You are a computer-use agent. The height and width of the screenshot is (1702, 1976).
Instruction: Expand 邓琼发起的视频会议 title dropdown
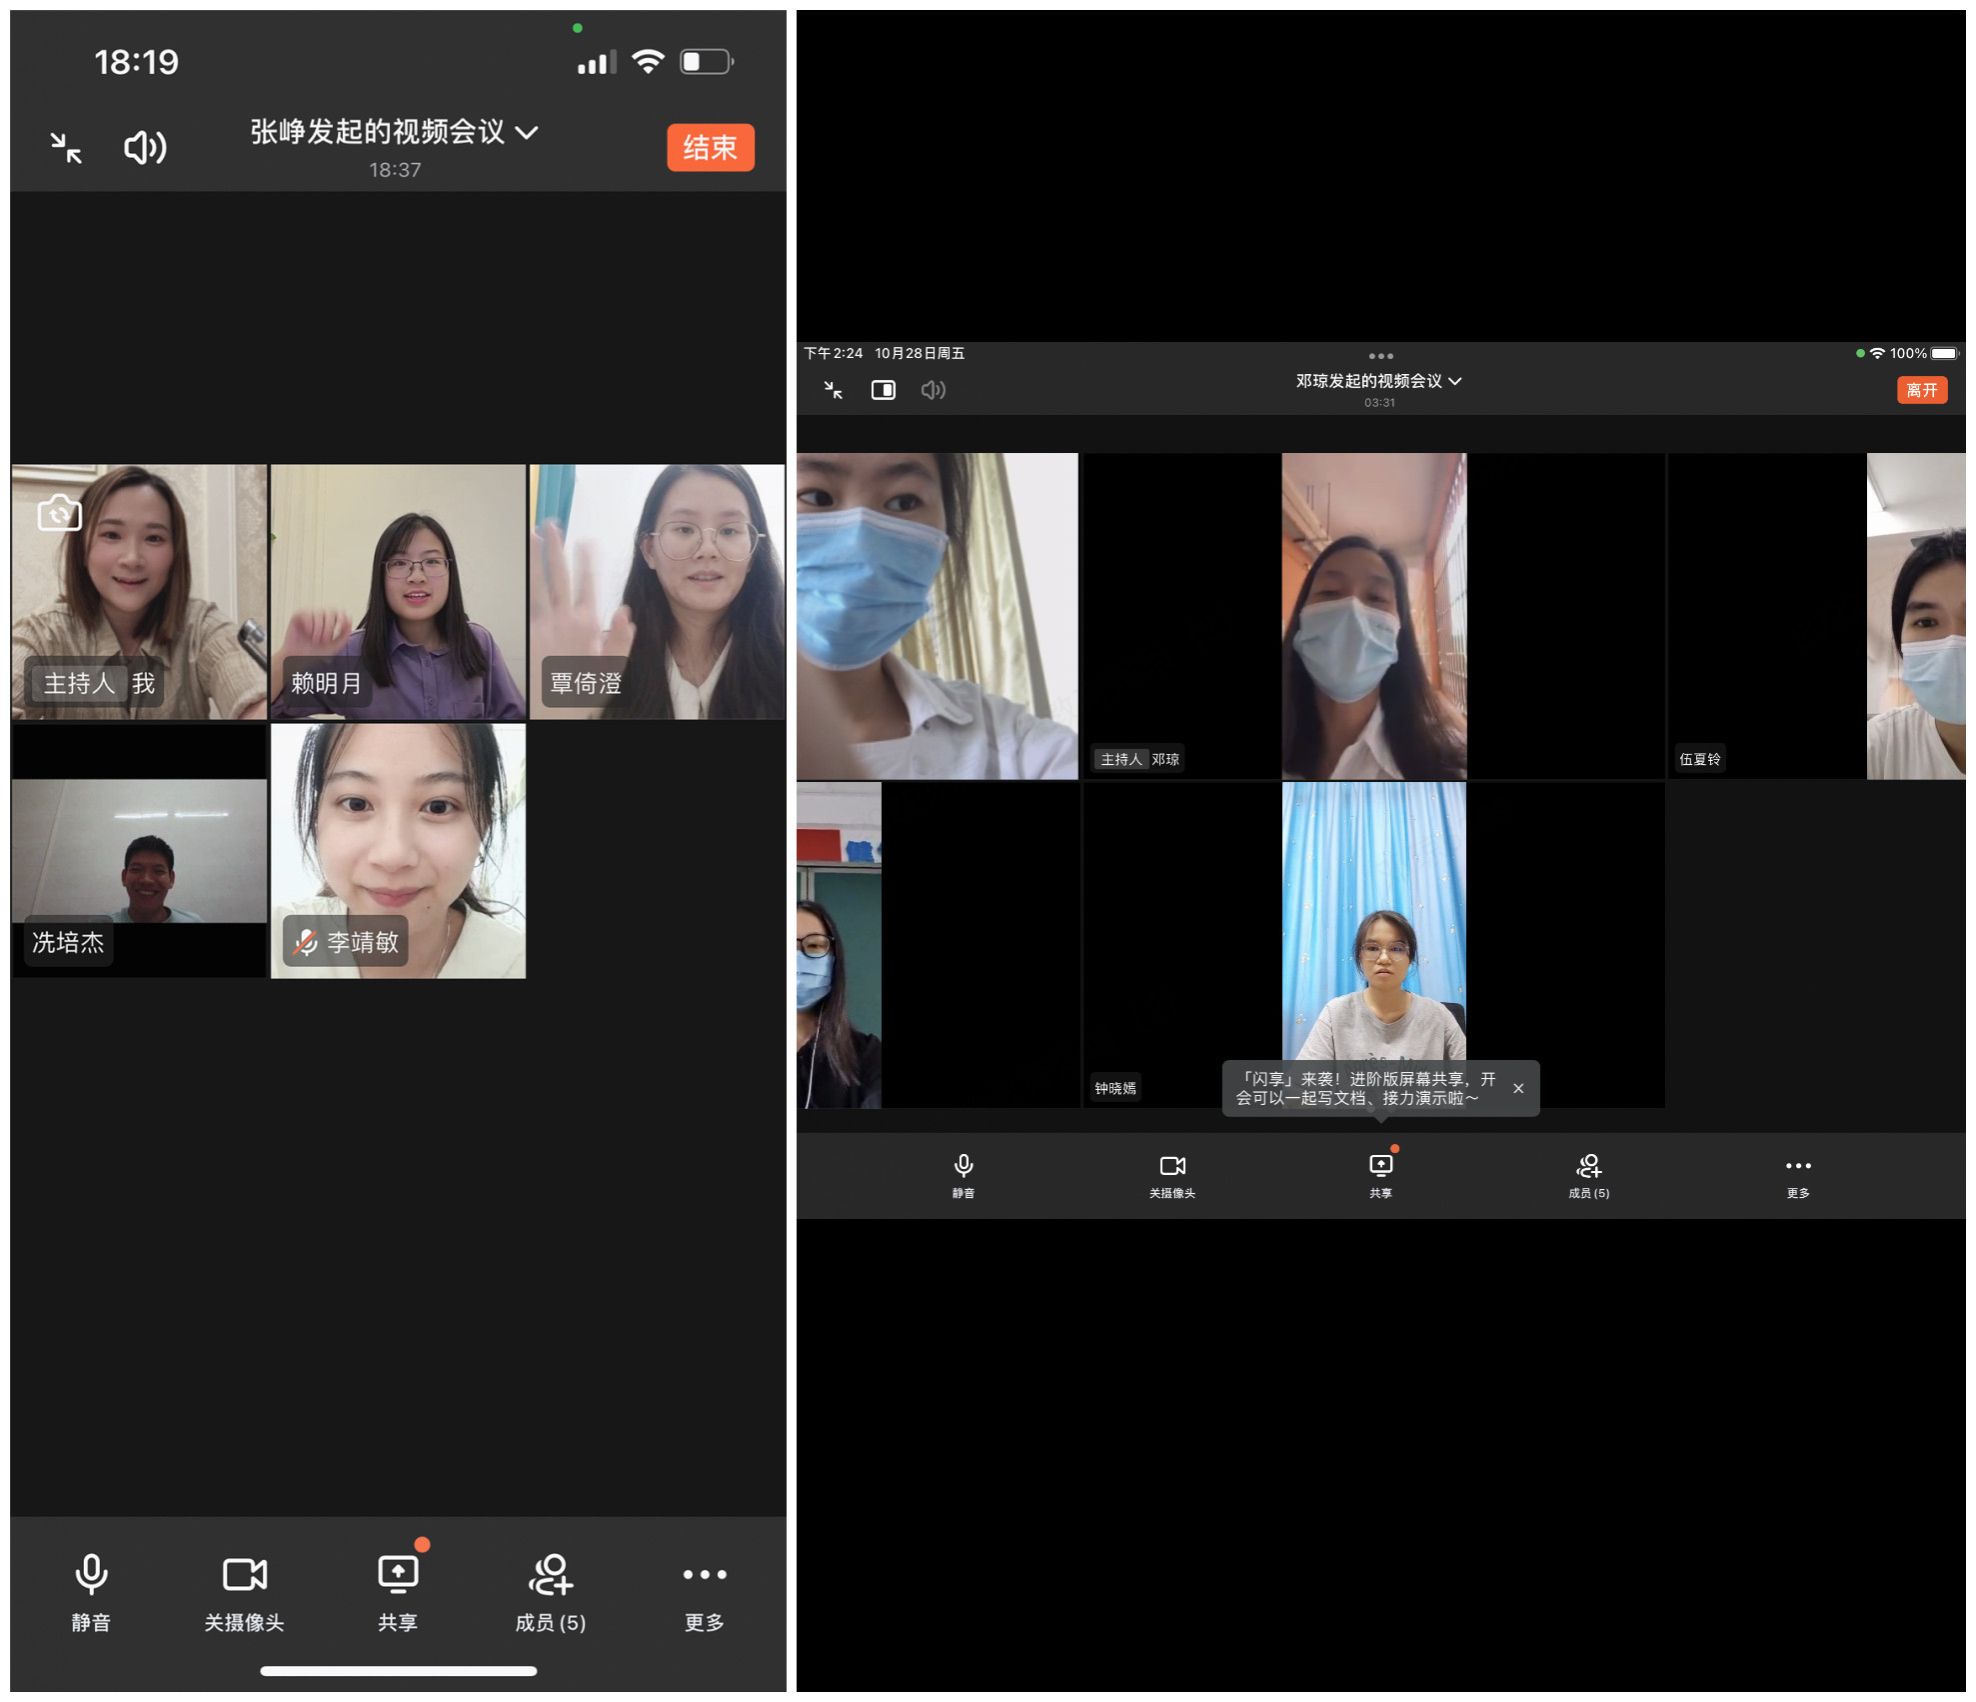pos(1378,381)
